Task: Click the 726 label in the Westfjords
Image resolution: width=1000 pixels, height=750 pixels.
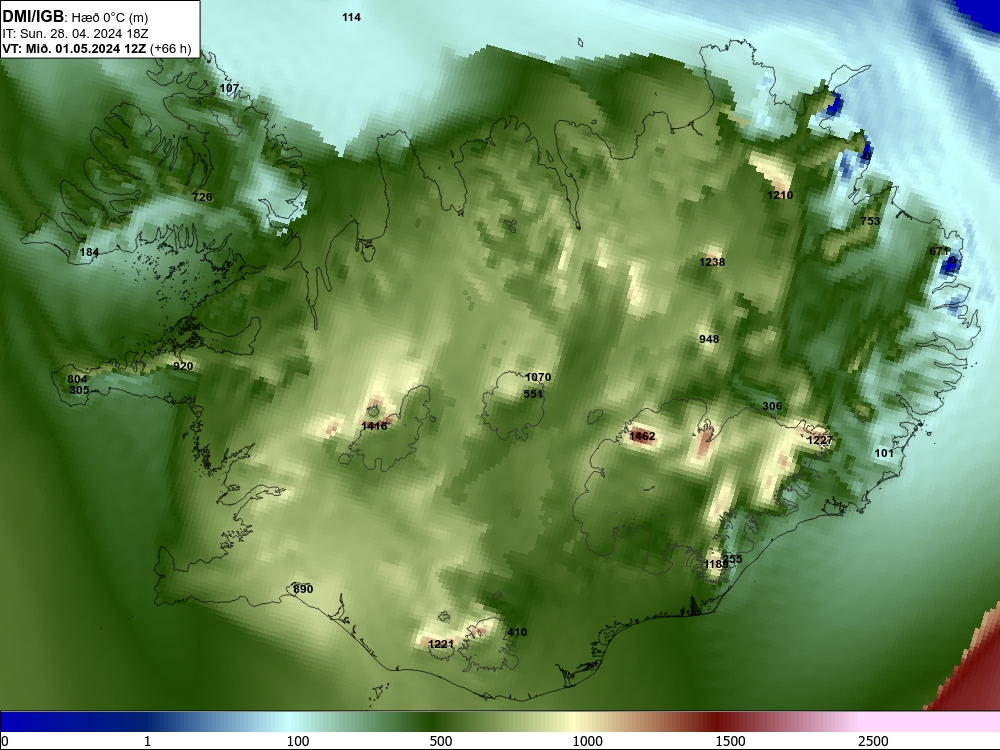Action: pyautogui.click(x=202, y=197)
